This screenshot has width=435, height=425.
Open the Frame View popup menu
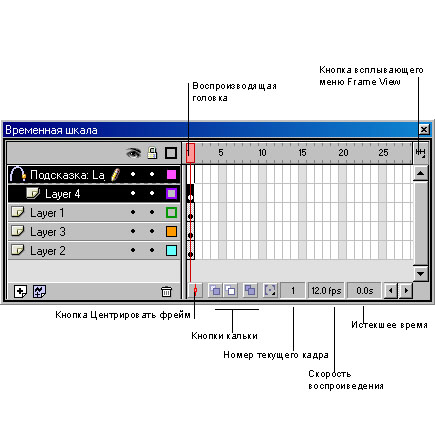pyautogui.click(x=421, y=153)
